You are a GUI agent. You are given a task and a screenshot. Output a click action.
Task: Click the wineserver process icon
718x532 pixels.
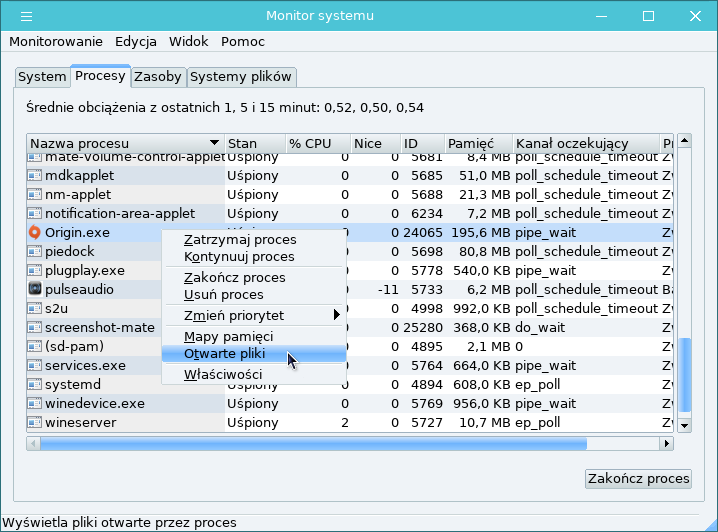click(35, 423)
